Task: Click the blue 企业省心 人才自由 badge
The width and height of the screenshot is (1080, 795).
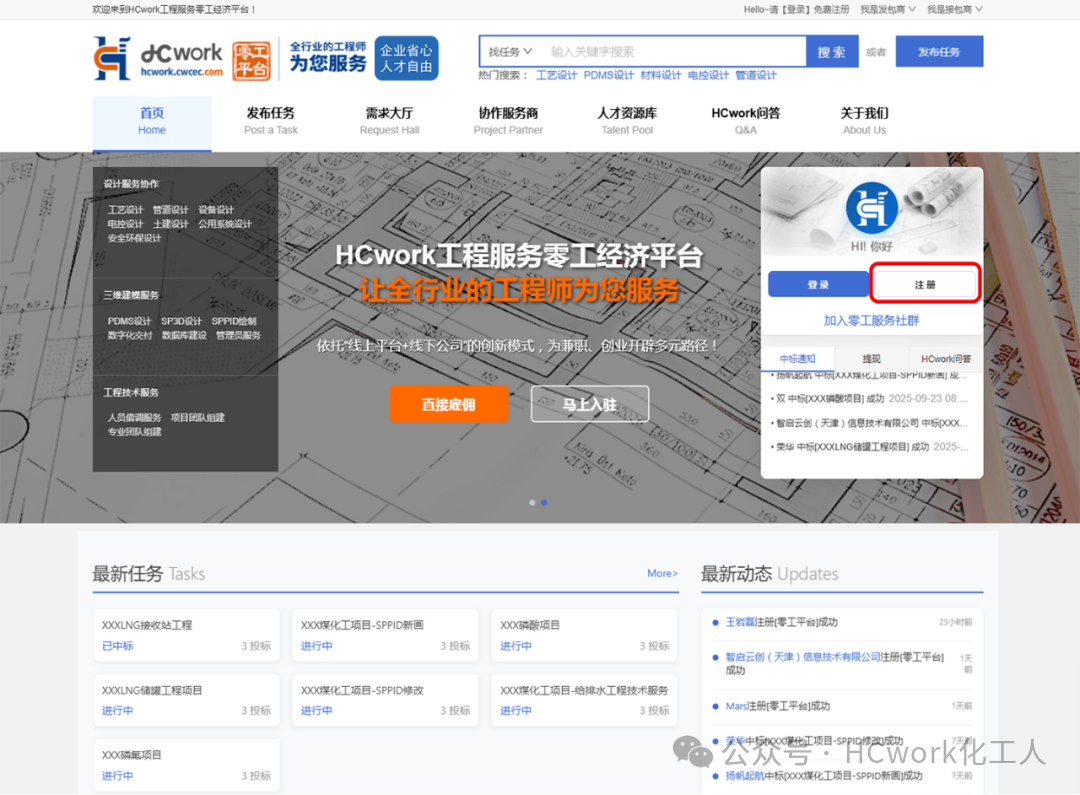Action: pos(406,58)
